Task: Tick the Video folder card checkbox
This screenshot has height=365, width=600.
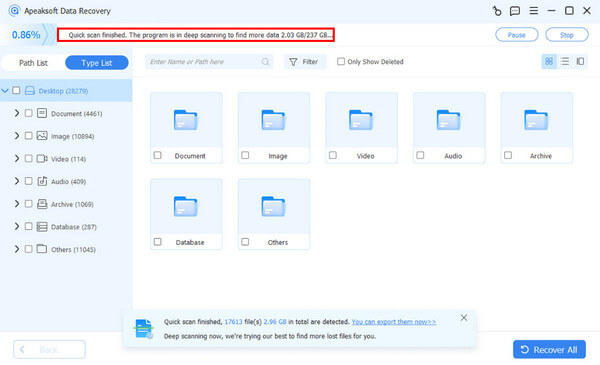Action: click(x=333, y=155)
